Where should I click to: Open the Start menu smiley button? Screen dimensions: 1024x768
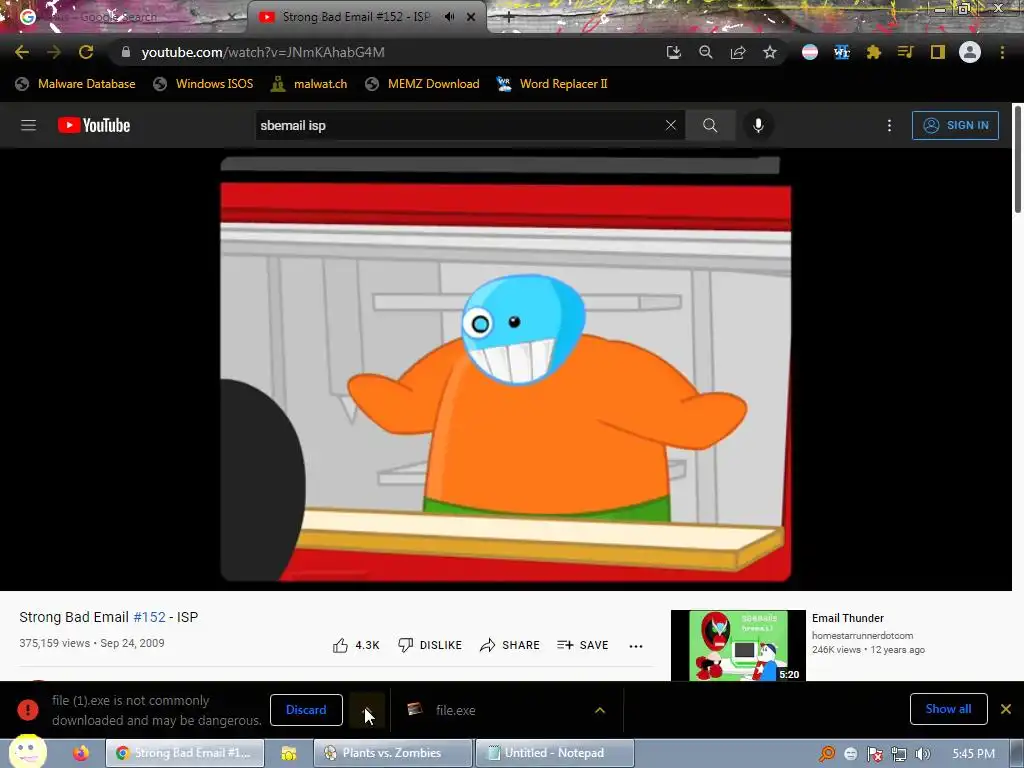(x=27, y=751)
